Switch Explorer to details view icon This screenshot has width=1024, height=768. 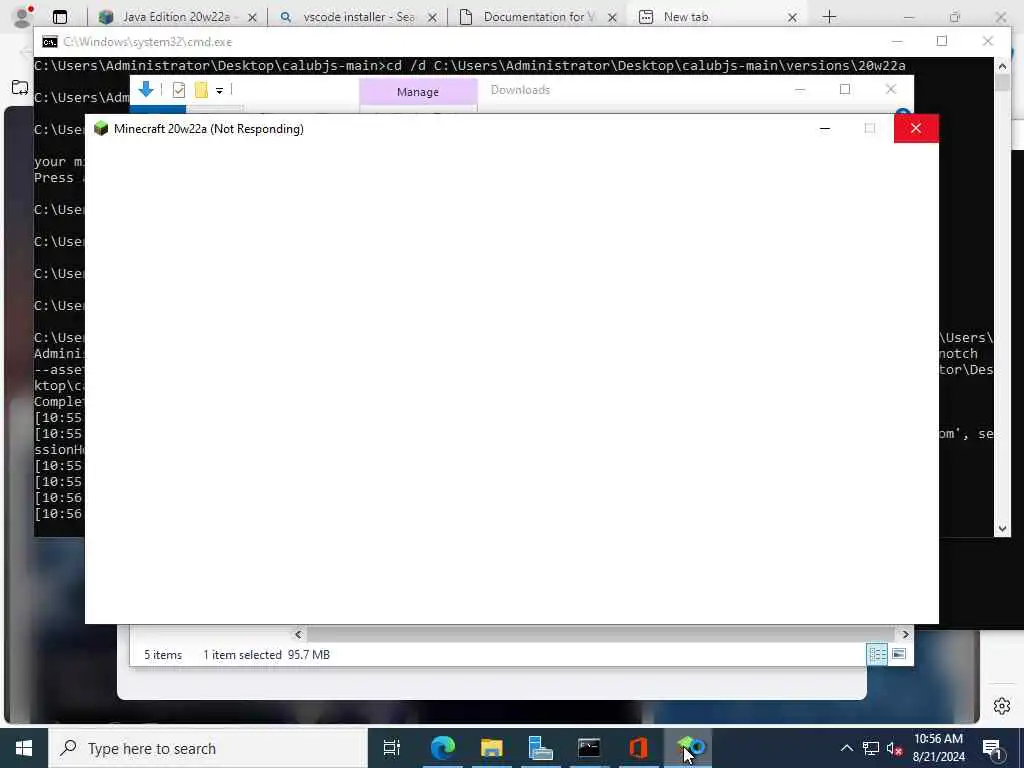pyautogui.click(x=876, y=654)
